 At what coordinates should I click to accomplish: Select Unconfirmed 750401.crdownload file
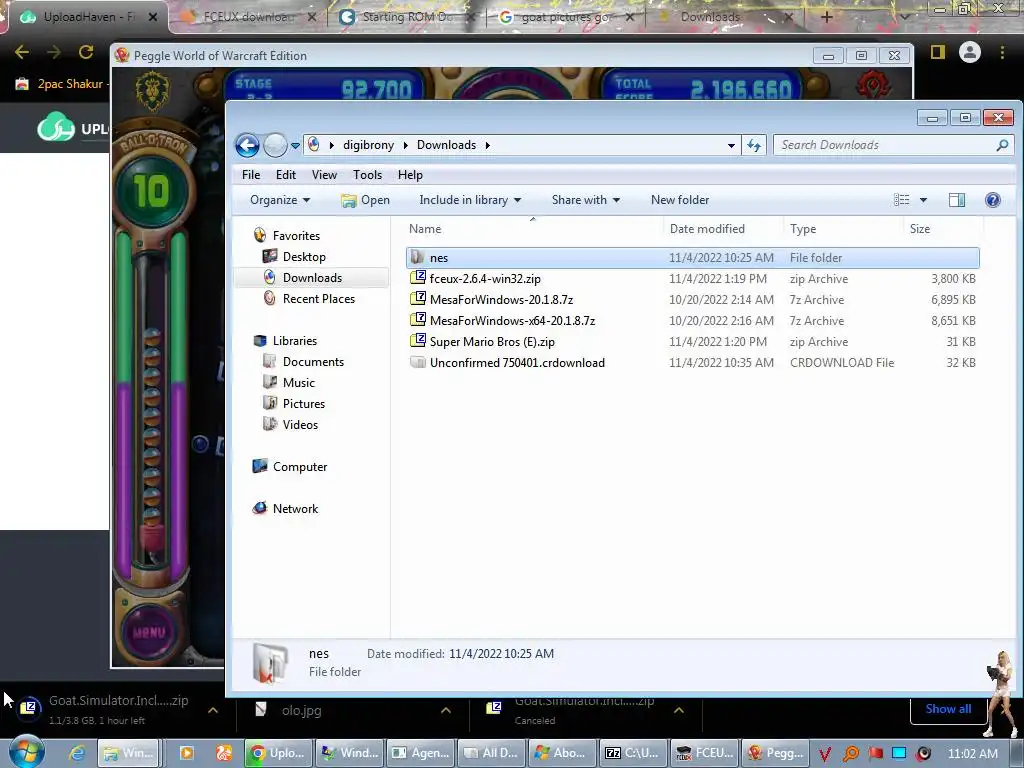(x=692, y=362)
